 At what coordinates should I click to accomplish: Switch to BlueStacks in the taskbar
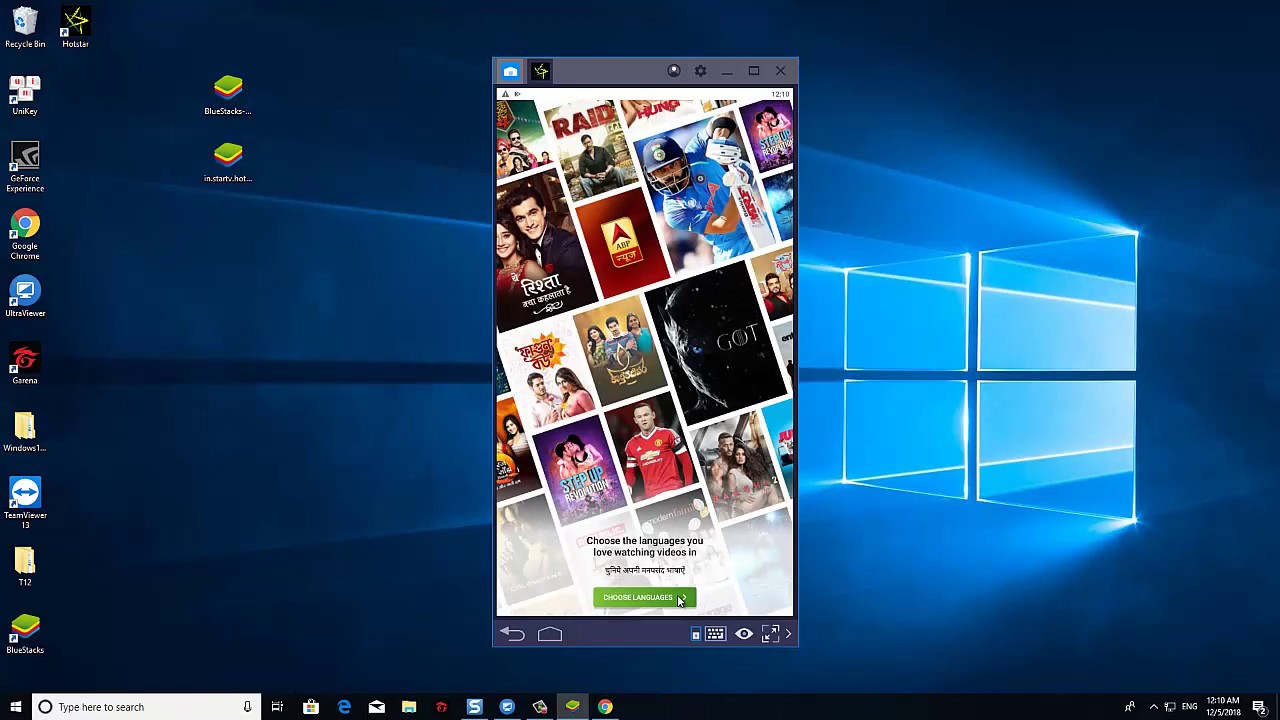(x=572, y=707)
